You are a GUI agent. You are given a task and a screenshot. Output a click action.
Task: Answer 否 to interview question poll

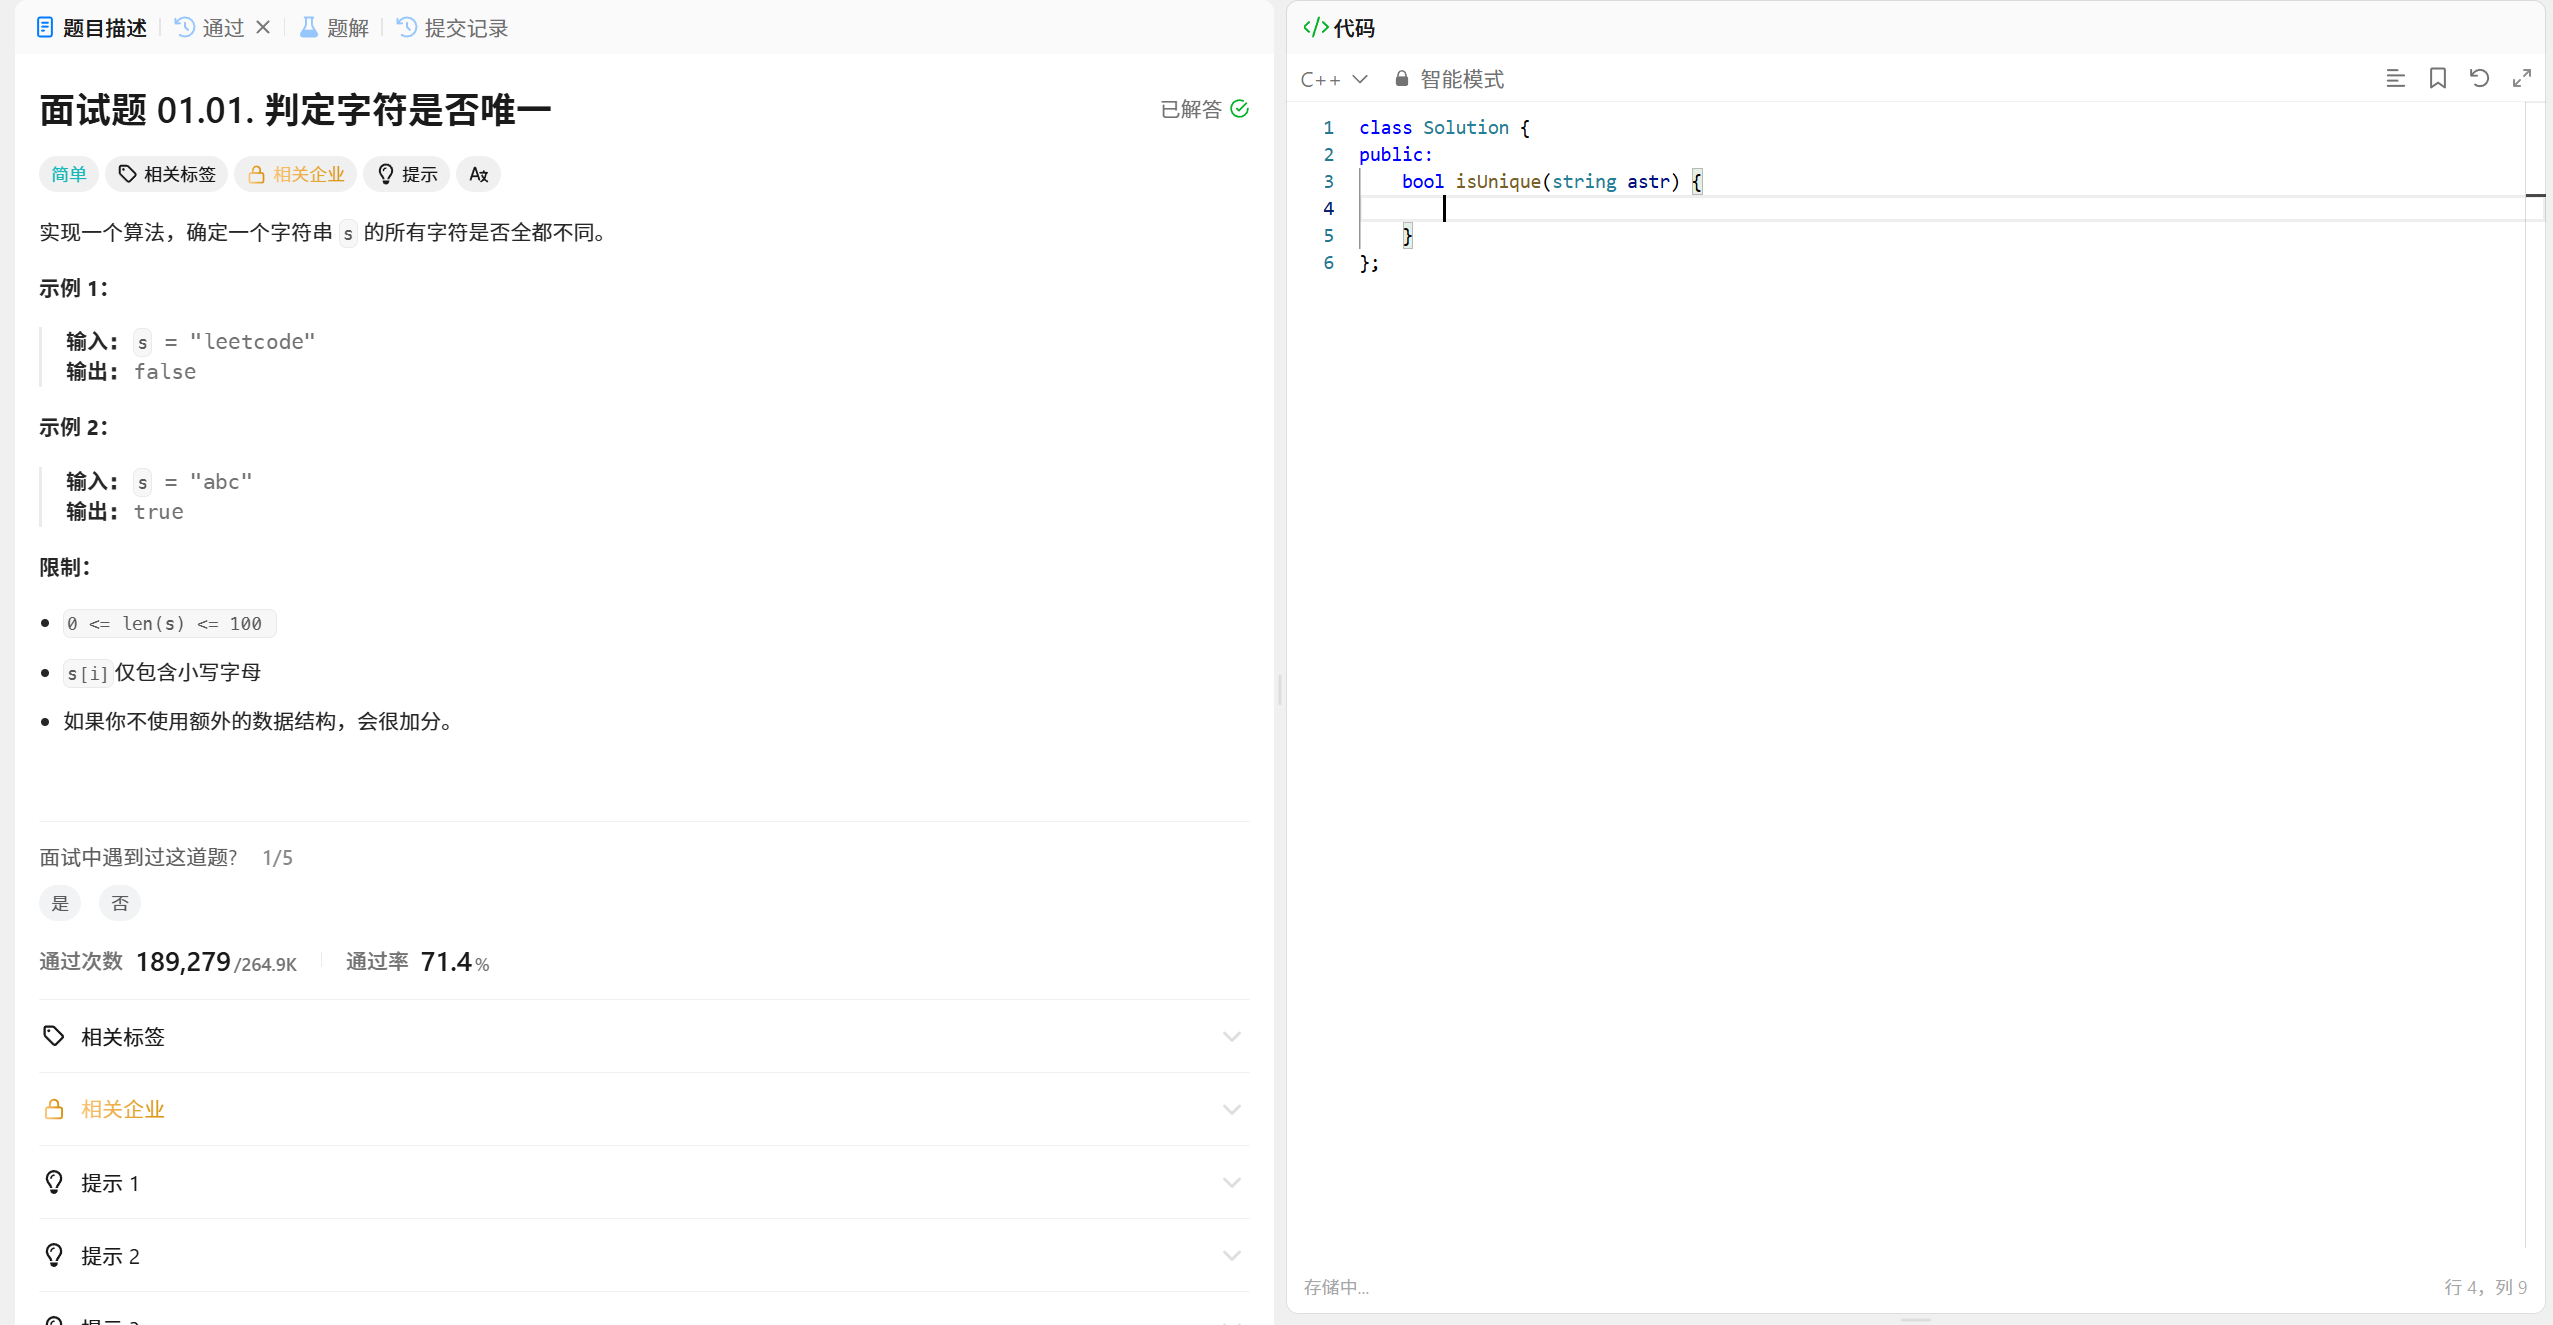coord(120,903)
